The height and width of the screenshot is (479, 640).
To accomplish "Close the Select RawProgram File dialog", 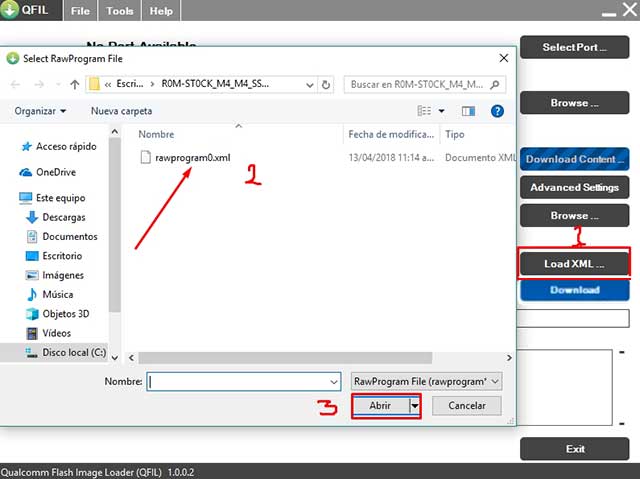I will tap(504, 58).
